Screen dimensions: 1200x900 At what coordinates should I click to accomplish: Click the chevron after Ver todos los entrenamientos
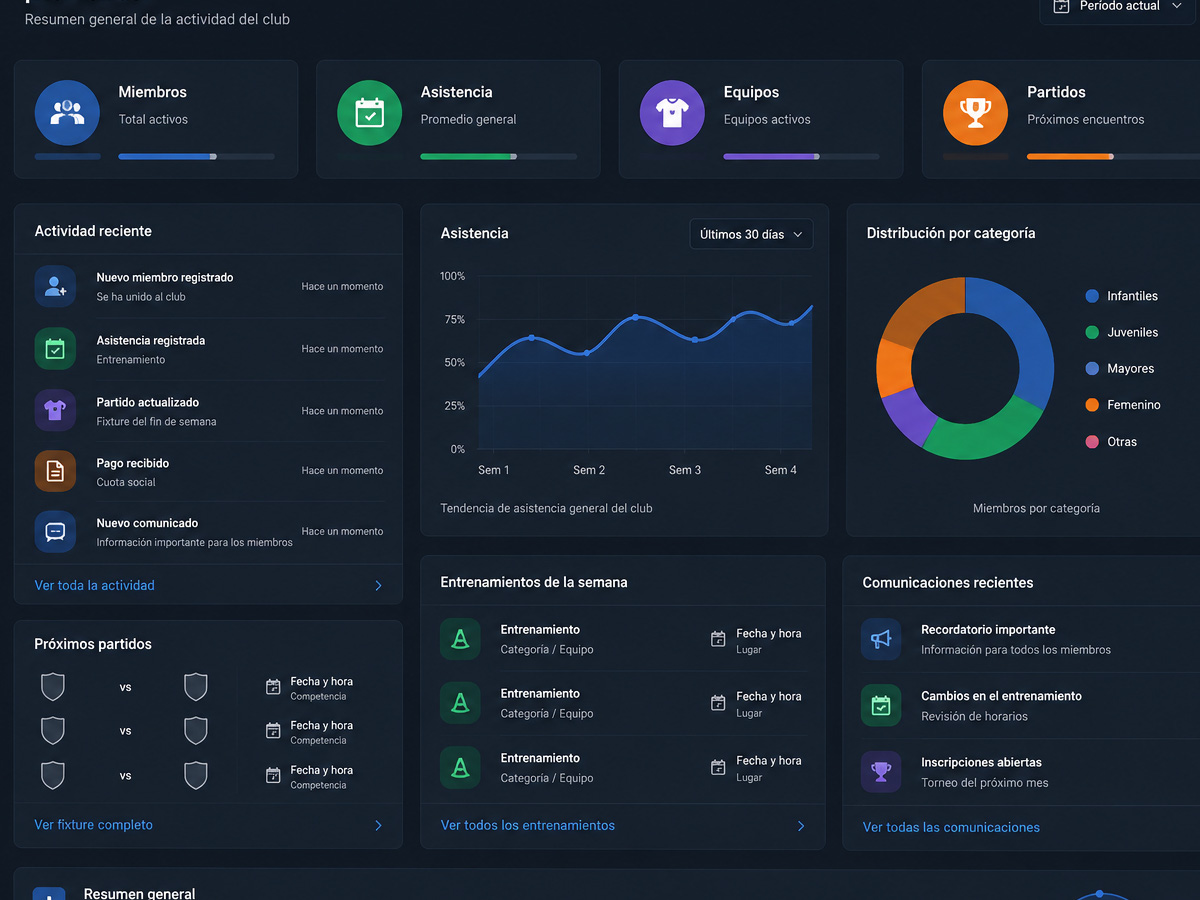click(x=801, y=826)
